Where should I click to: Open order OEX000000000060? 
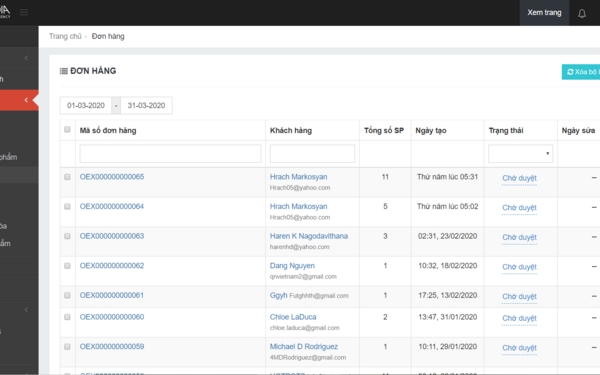pos(112,317)
